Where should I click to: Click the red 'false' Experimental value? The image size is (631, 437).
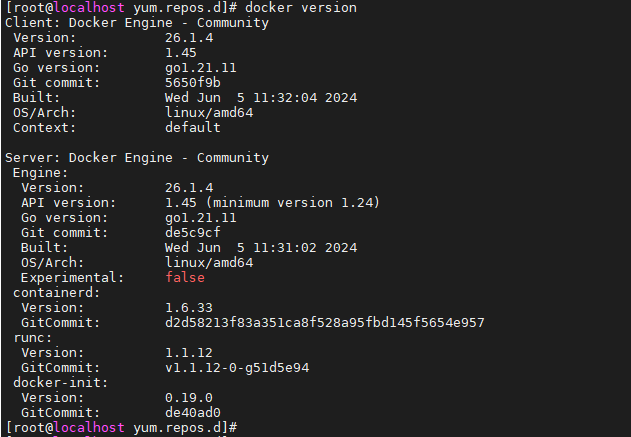185,277
